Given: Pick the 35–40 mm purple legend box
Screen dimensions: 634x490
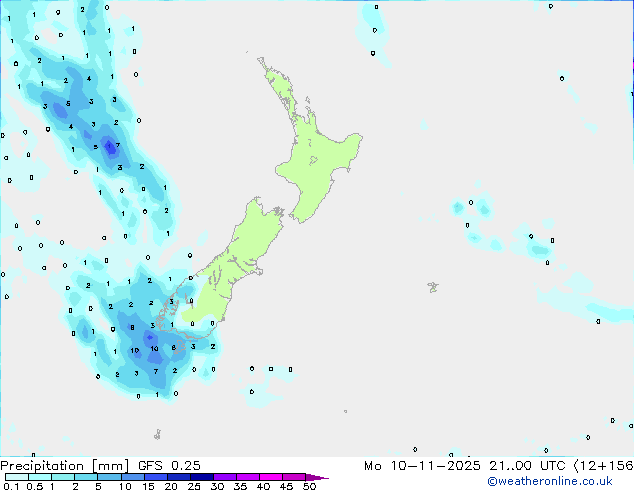Looking at the screenshot, I should pyautogui.click(x=248, y=477).
